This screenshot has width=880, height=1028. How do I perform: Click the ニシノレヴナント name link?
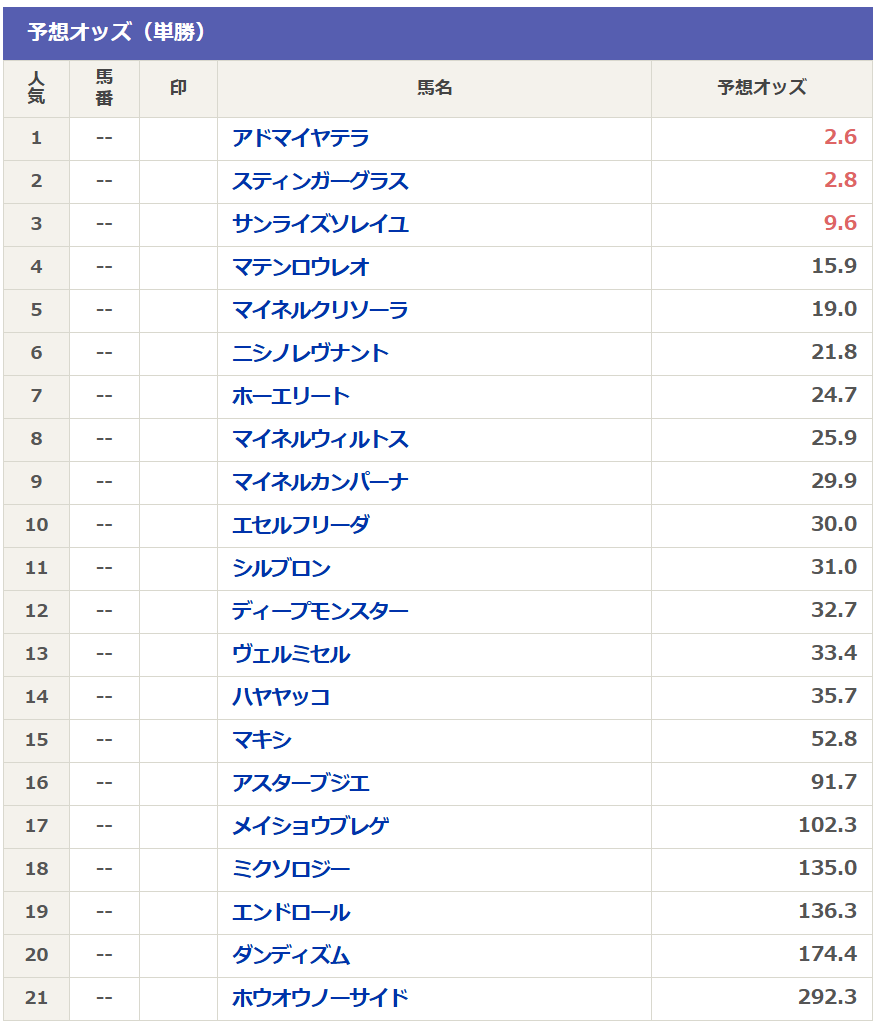click(310, 353)
